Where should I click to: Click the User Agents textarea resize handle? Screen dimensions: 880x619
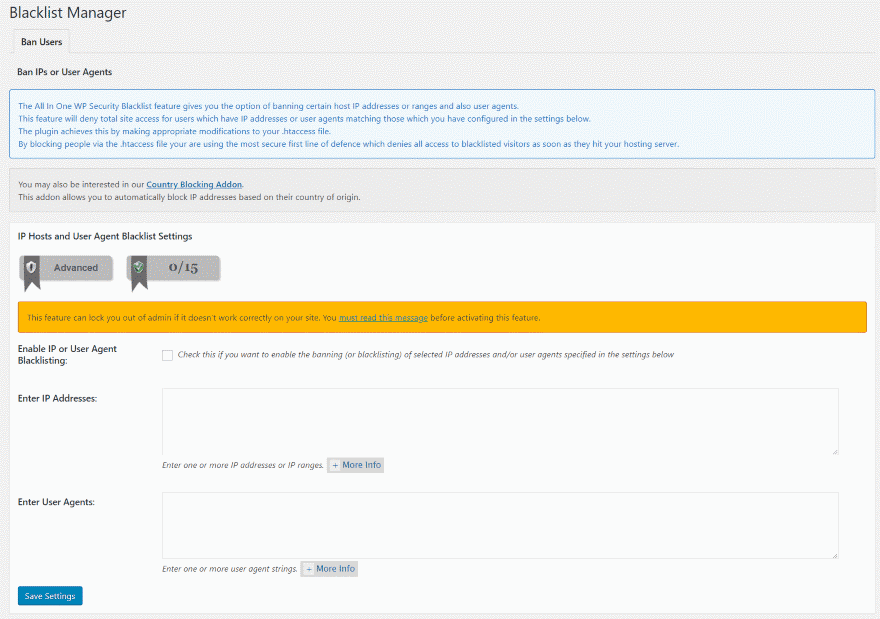point(835,555)
